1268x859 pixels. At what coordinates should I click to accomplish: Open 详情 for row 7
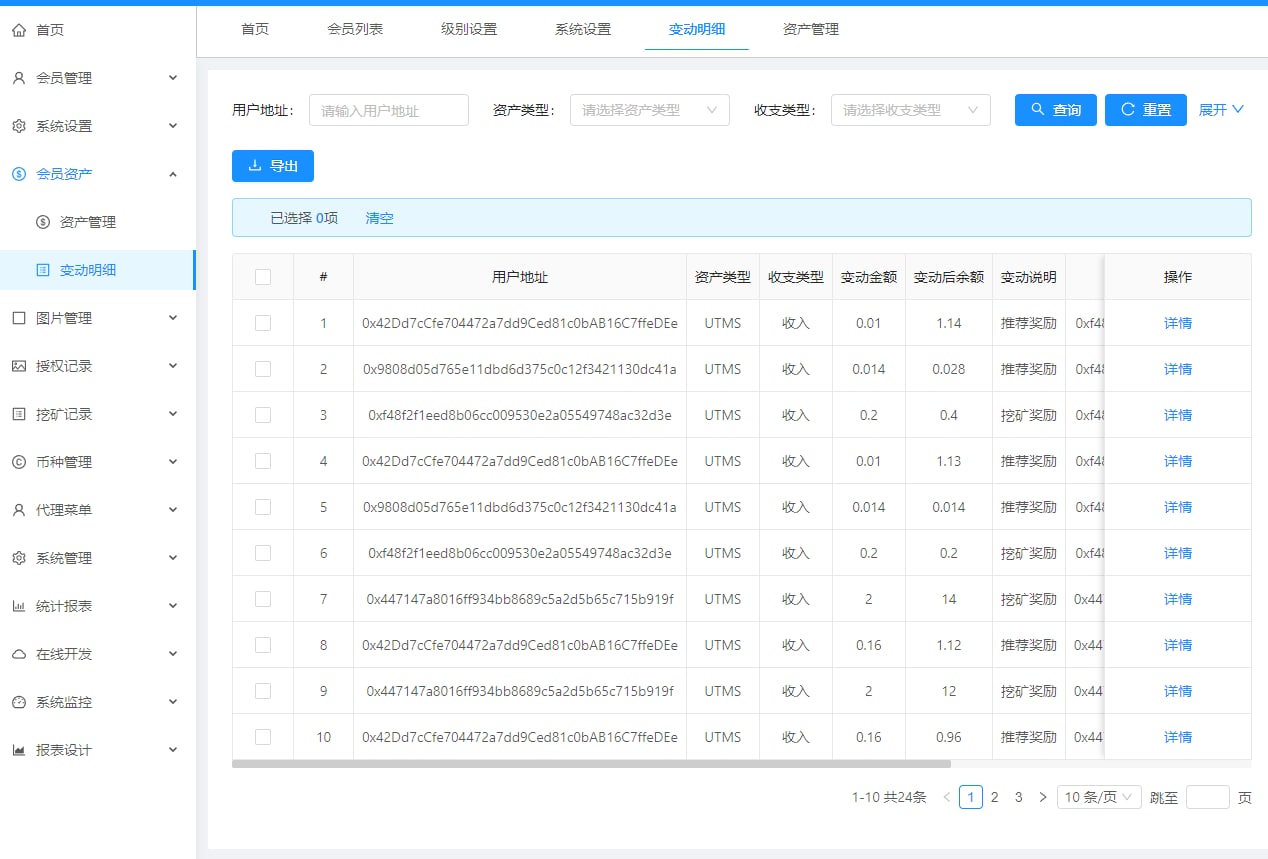(x=1178, y=599)
